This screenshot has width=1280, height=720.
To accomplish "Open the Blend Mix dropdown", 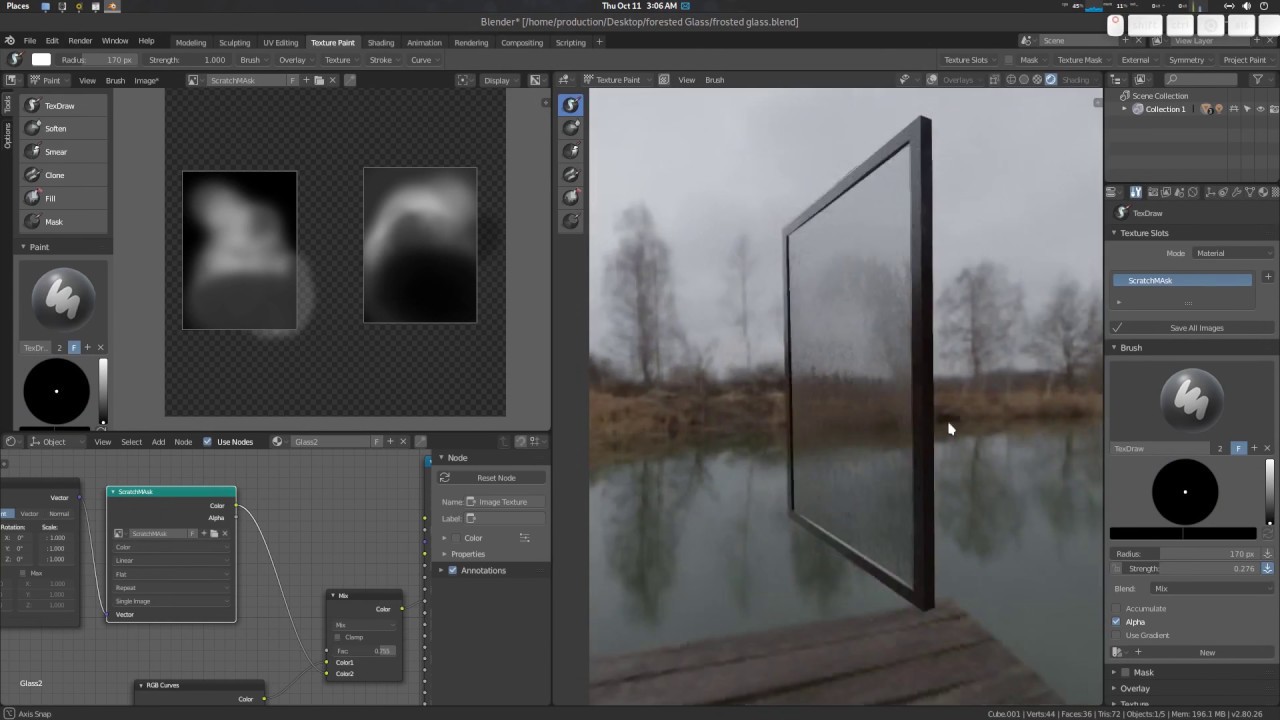I will (x=1211, y=588).
